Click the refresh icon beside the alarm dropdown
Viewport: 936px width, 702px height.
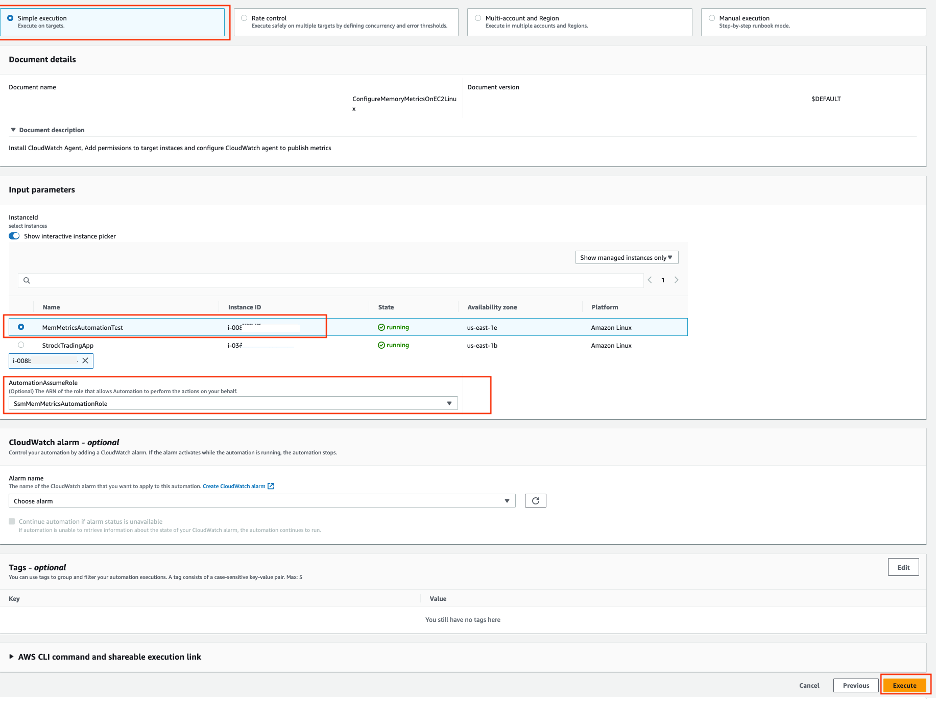(x=535, y=500)
